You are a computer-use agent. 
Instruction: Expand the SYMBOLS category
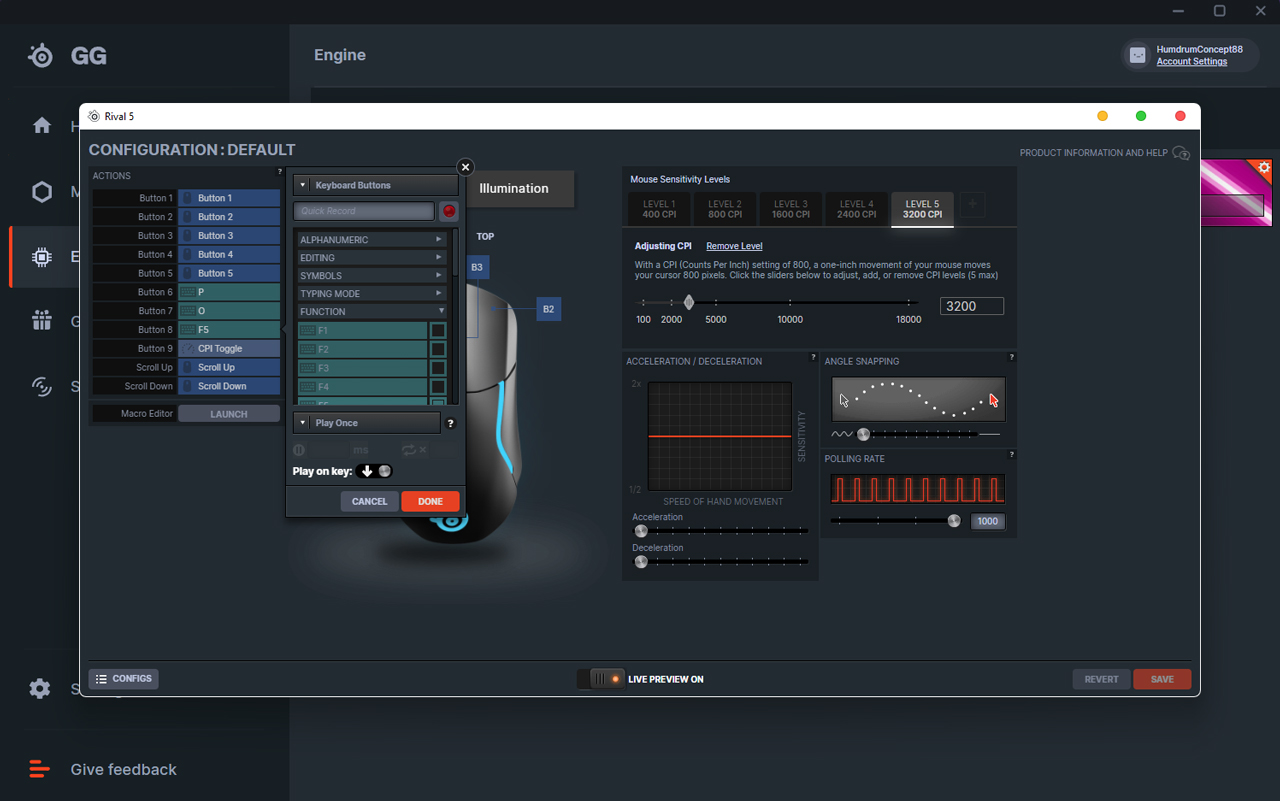click(372, 276)
